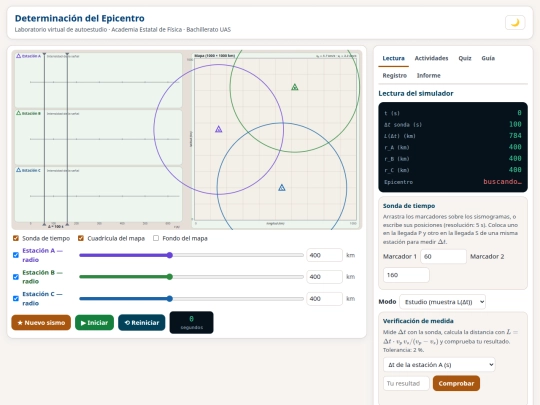Click the Tu resultado input field
540x405 pixels.
click(406, 383)
